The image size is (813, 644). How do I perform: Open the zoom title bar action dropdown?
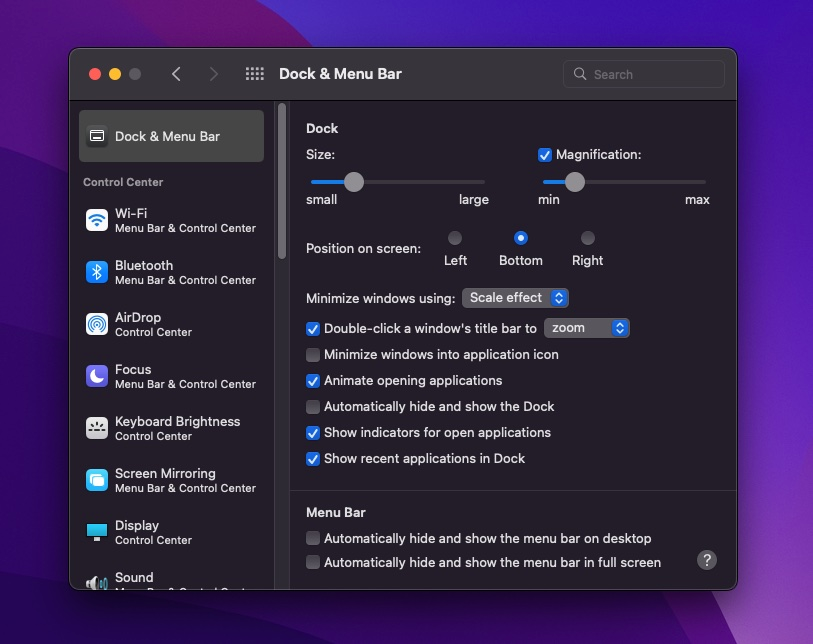coord(586,328)
